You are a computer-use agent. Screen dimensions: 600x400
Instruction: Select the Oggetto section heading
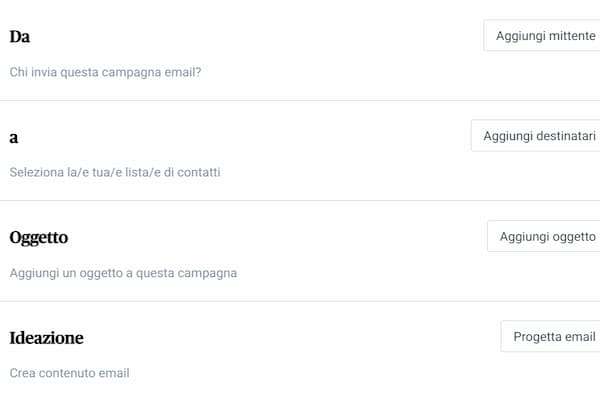click(39, 237)
